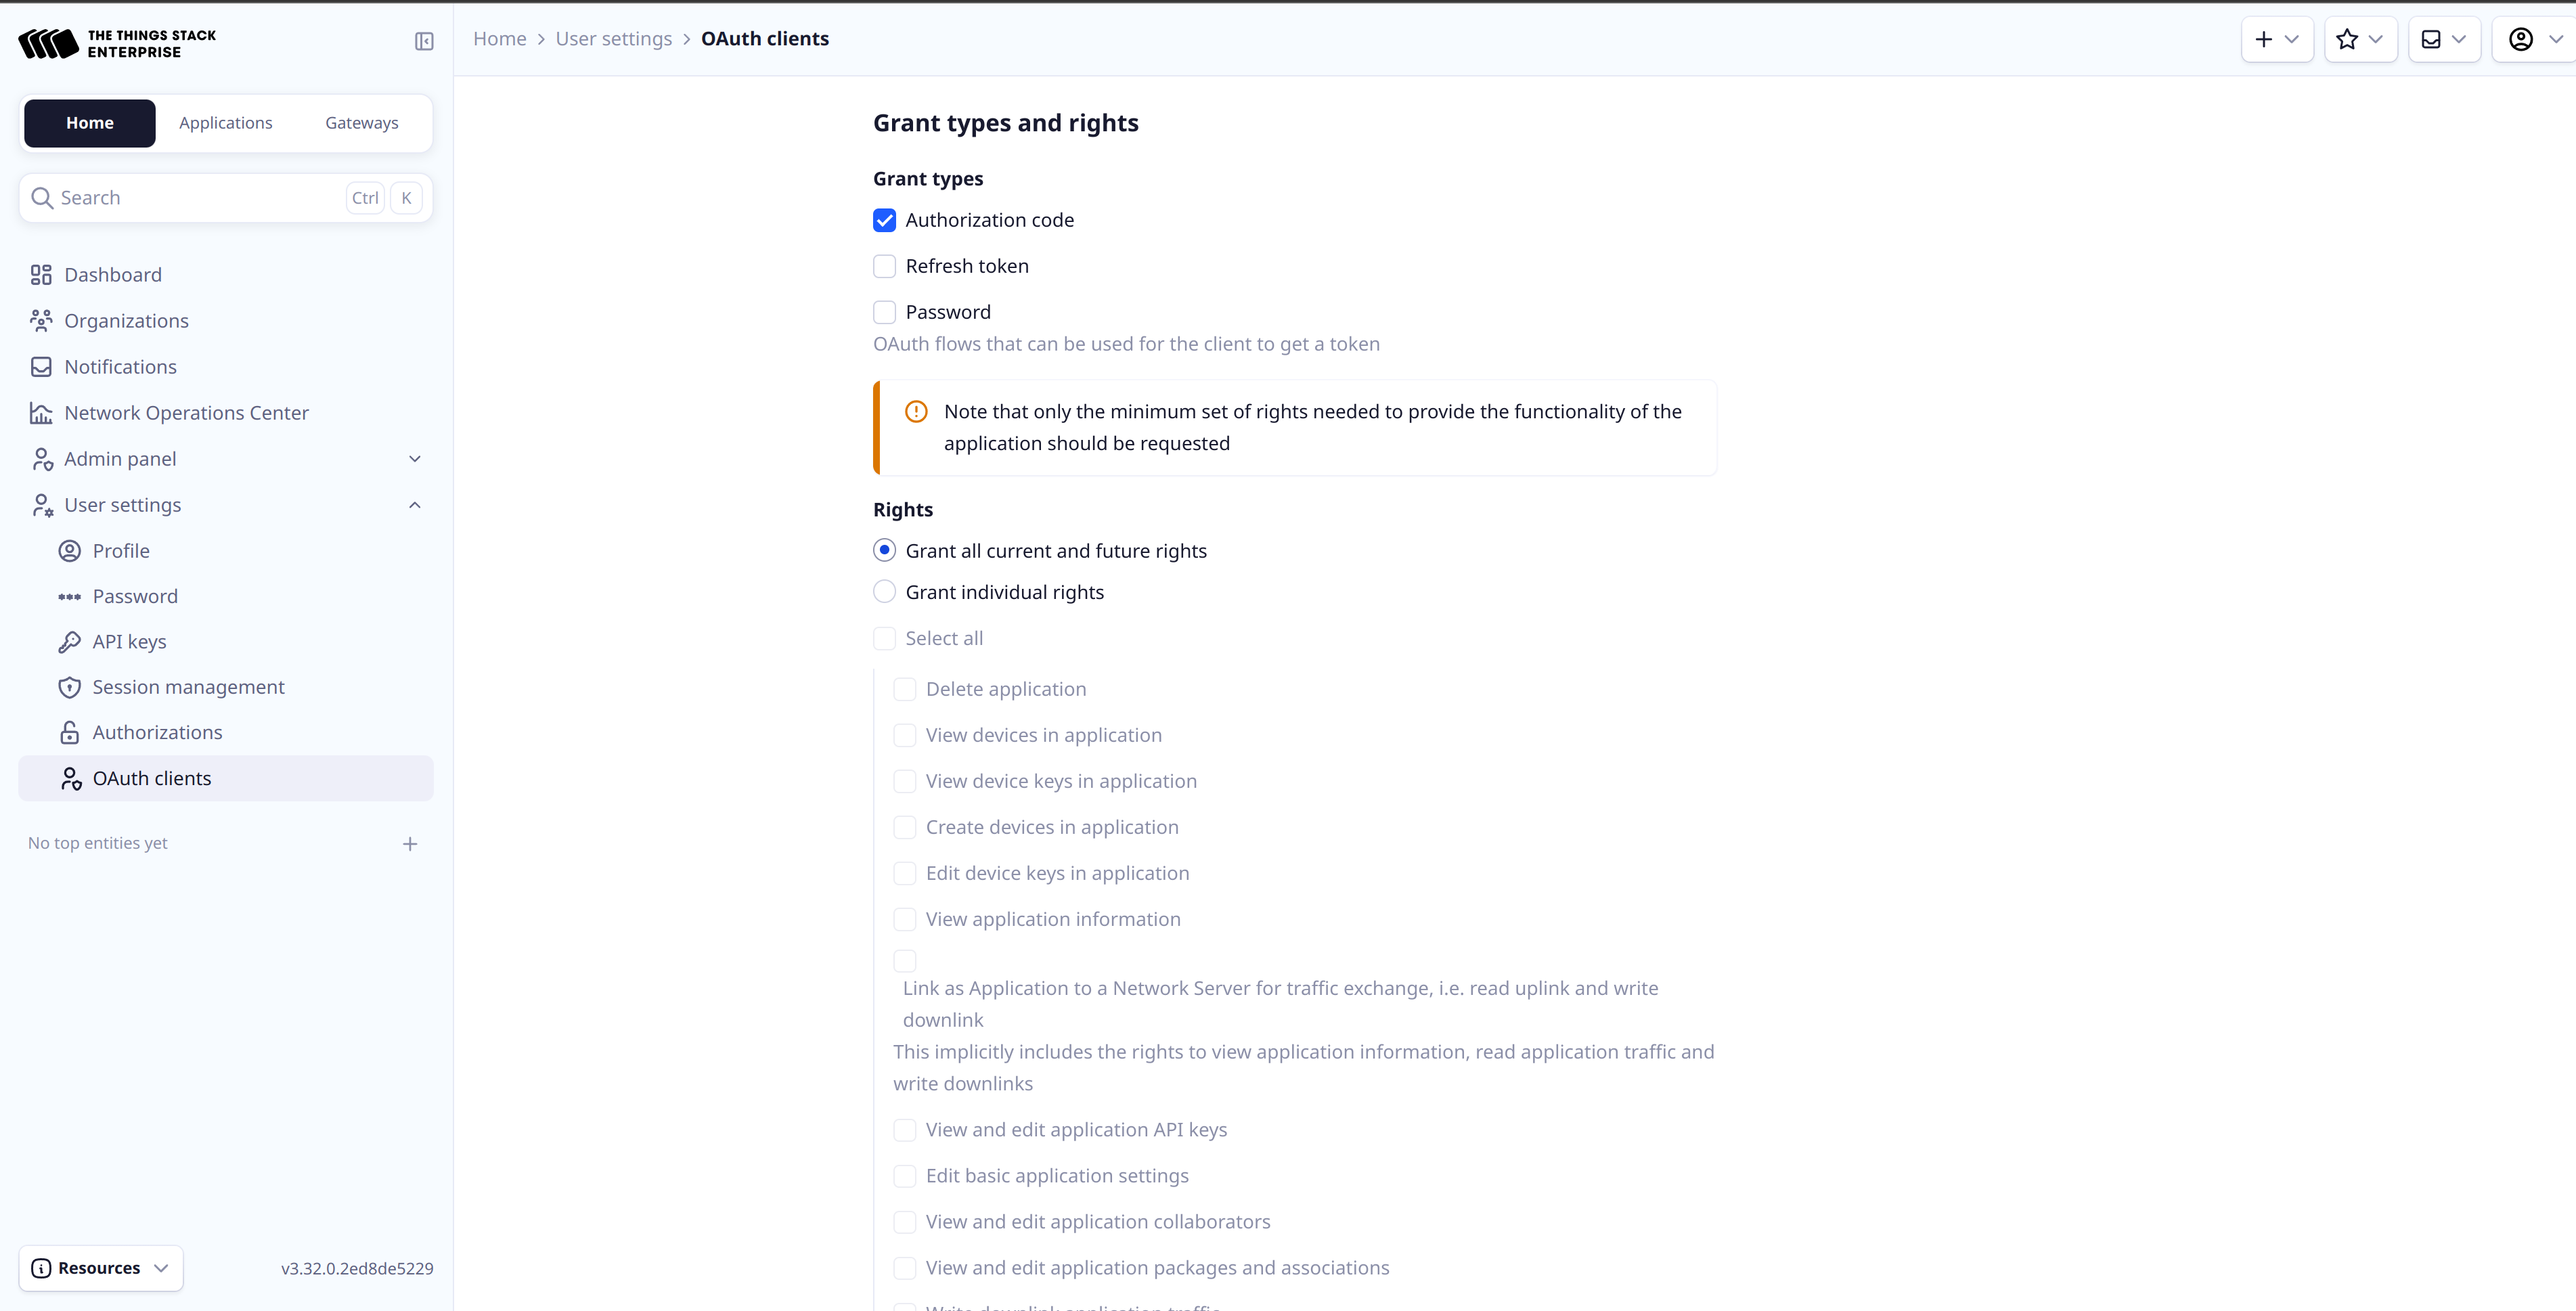Click add entity plus button in sidebar

tap(412, 843)
